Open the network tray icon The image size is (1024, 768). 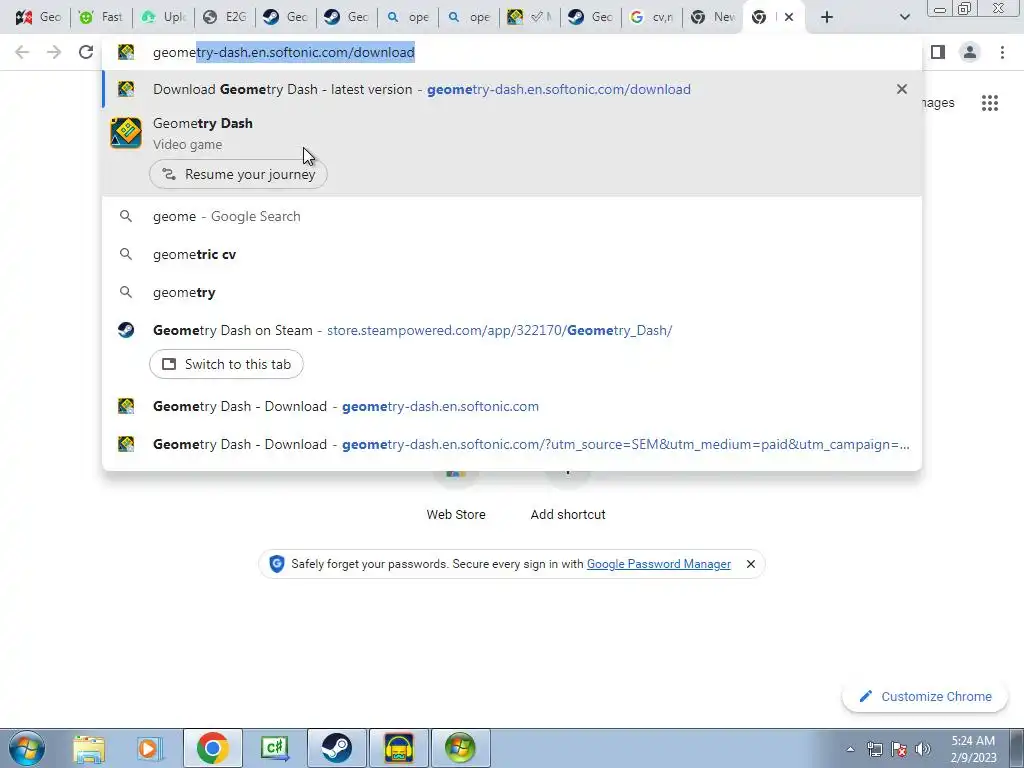(x=874, y=749)
